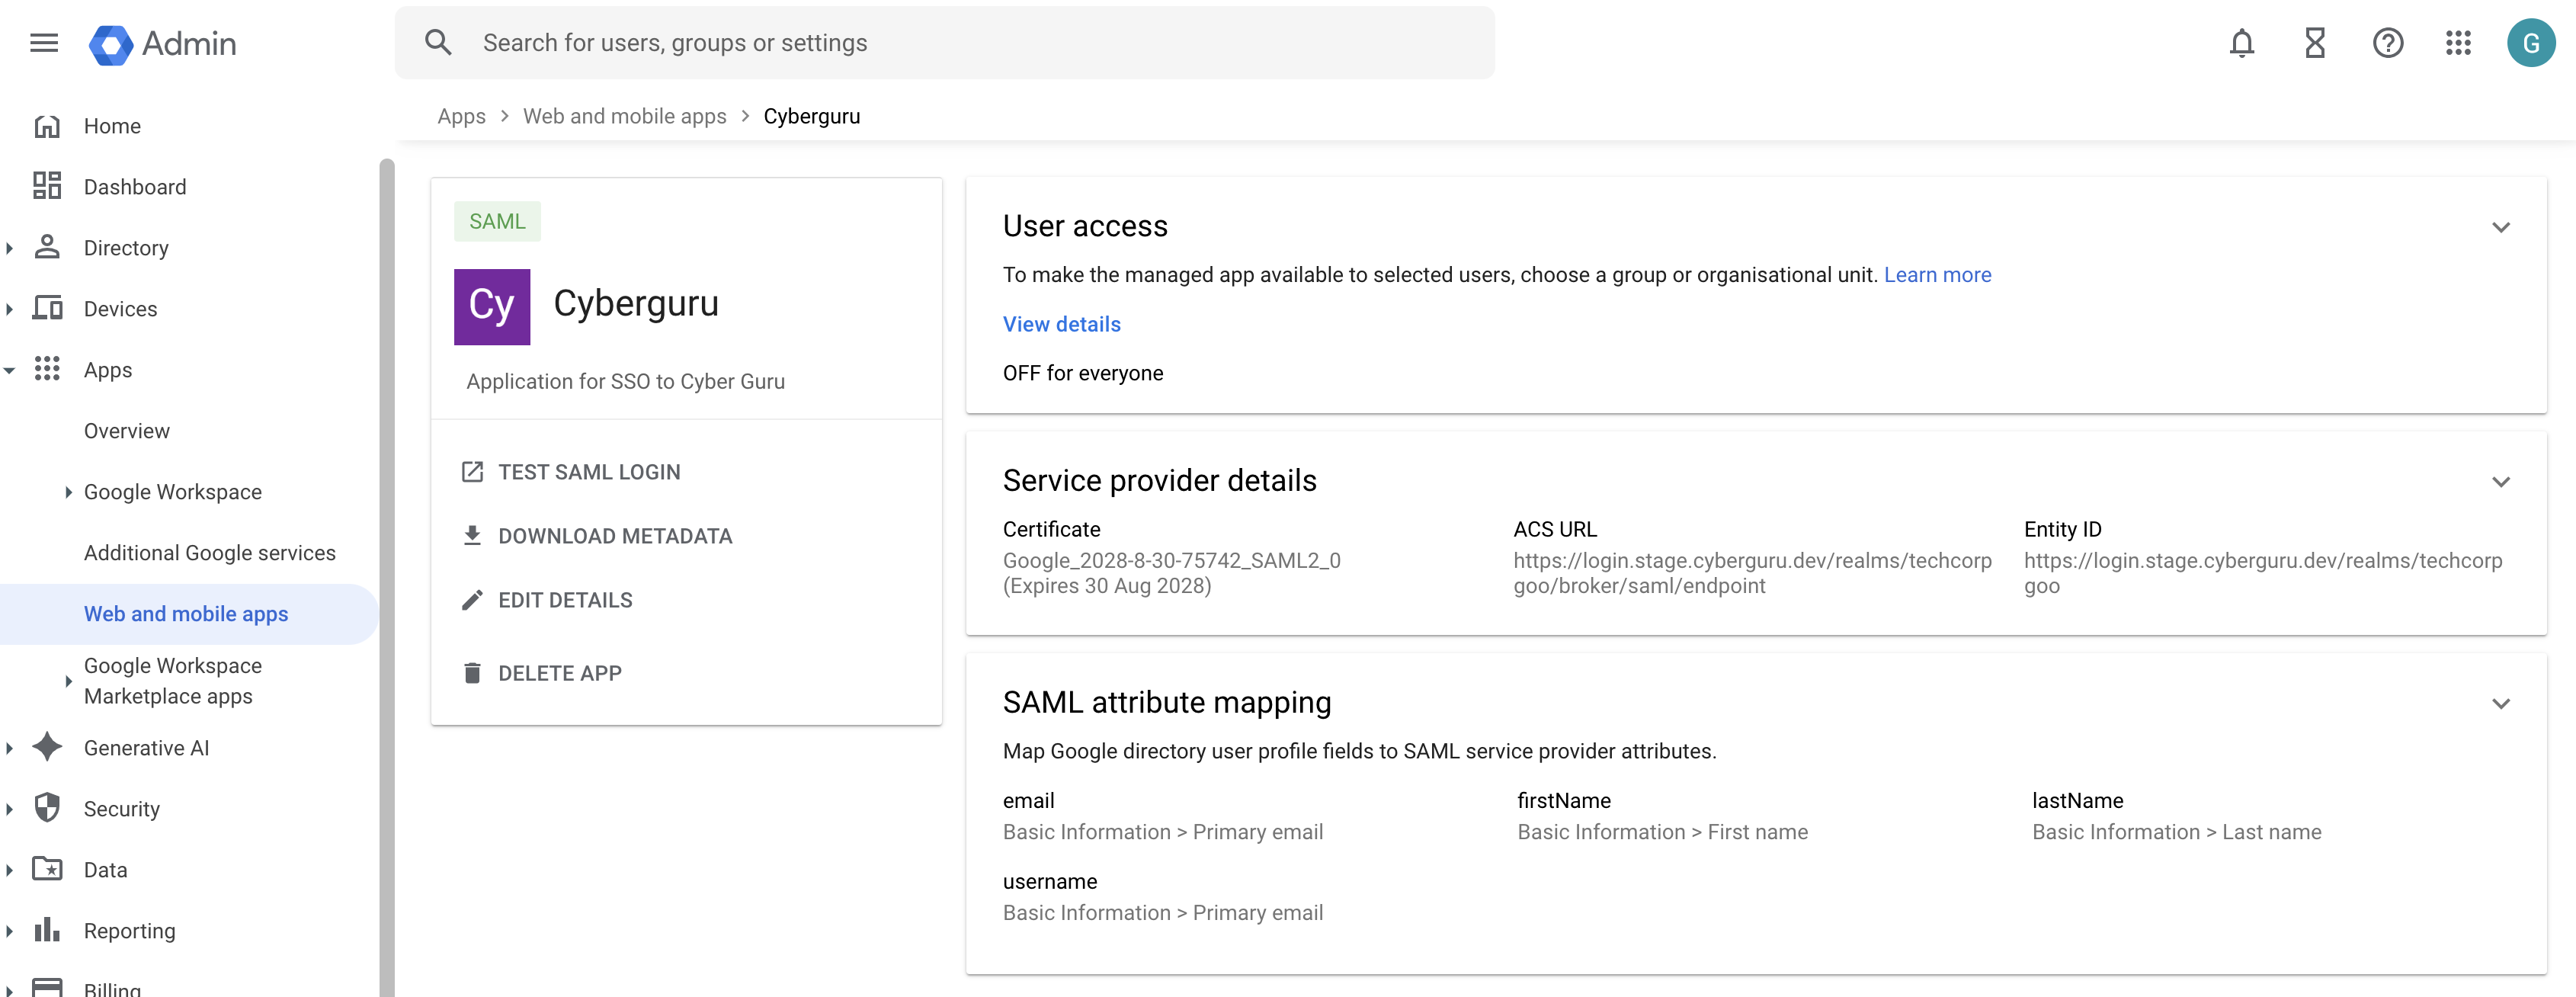Open the Google apps grid launcher
The height and width of the screenshot is (997, 2576).
coord(2458,43)
